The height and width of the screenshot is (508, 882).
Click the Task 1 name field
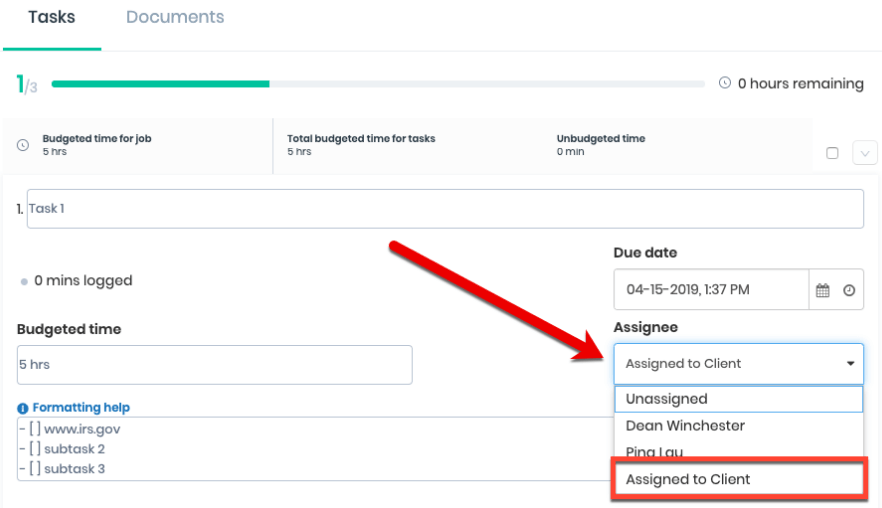click(x=445, y=209)
